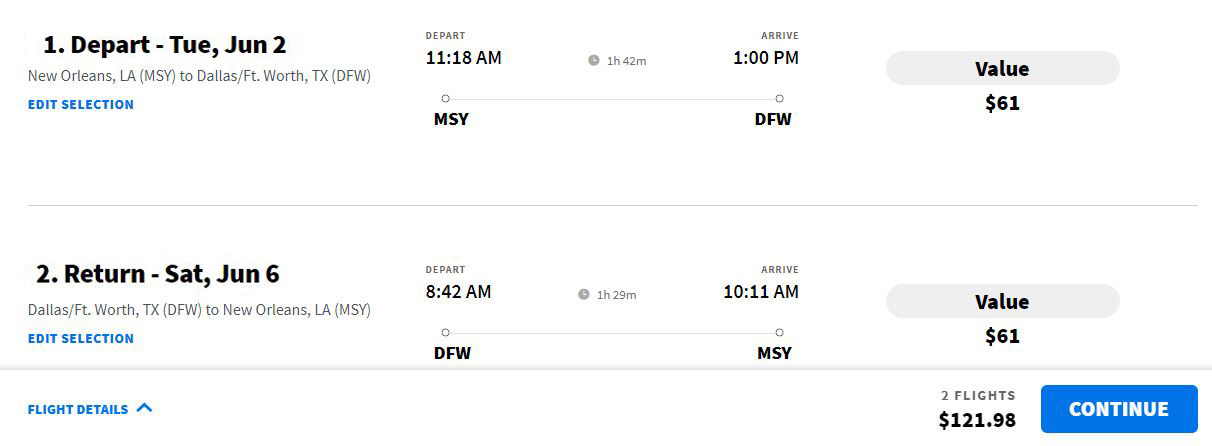The height and width of the screenshot is (446, 1212).
Task: Click the clock icon beside 1h 29m
Action: tap(584, 295)
